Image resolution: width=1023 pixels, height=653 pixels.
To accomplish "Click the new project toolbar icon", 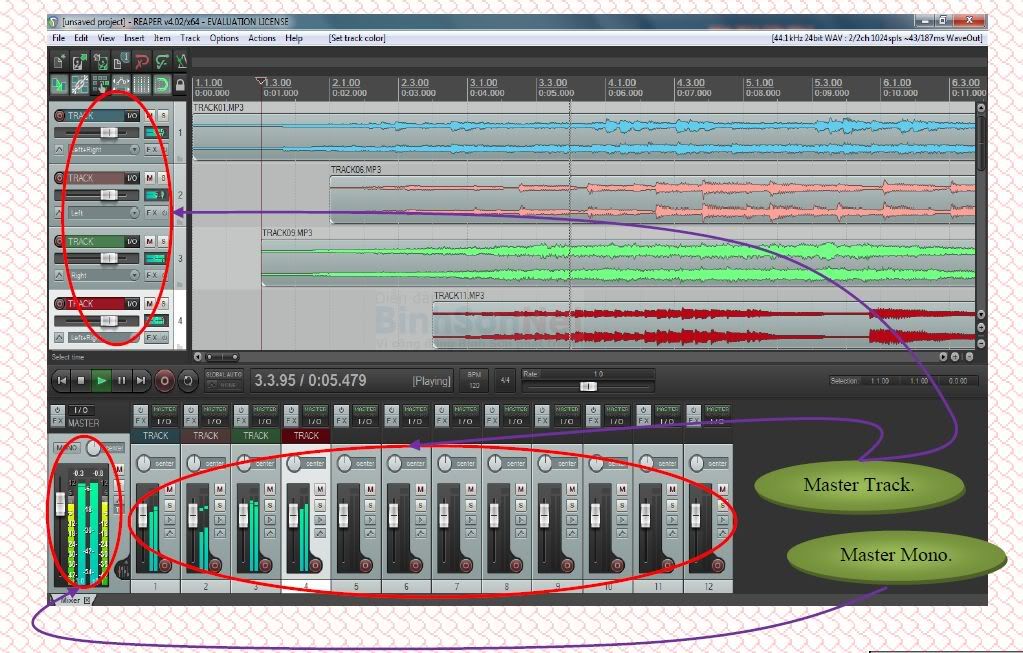I will [61, 62].
